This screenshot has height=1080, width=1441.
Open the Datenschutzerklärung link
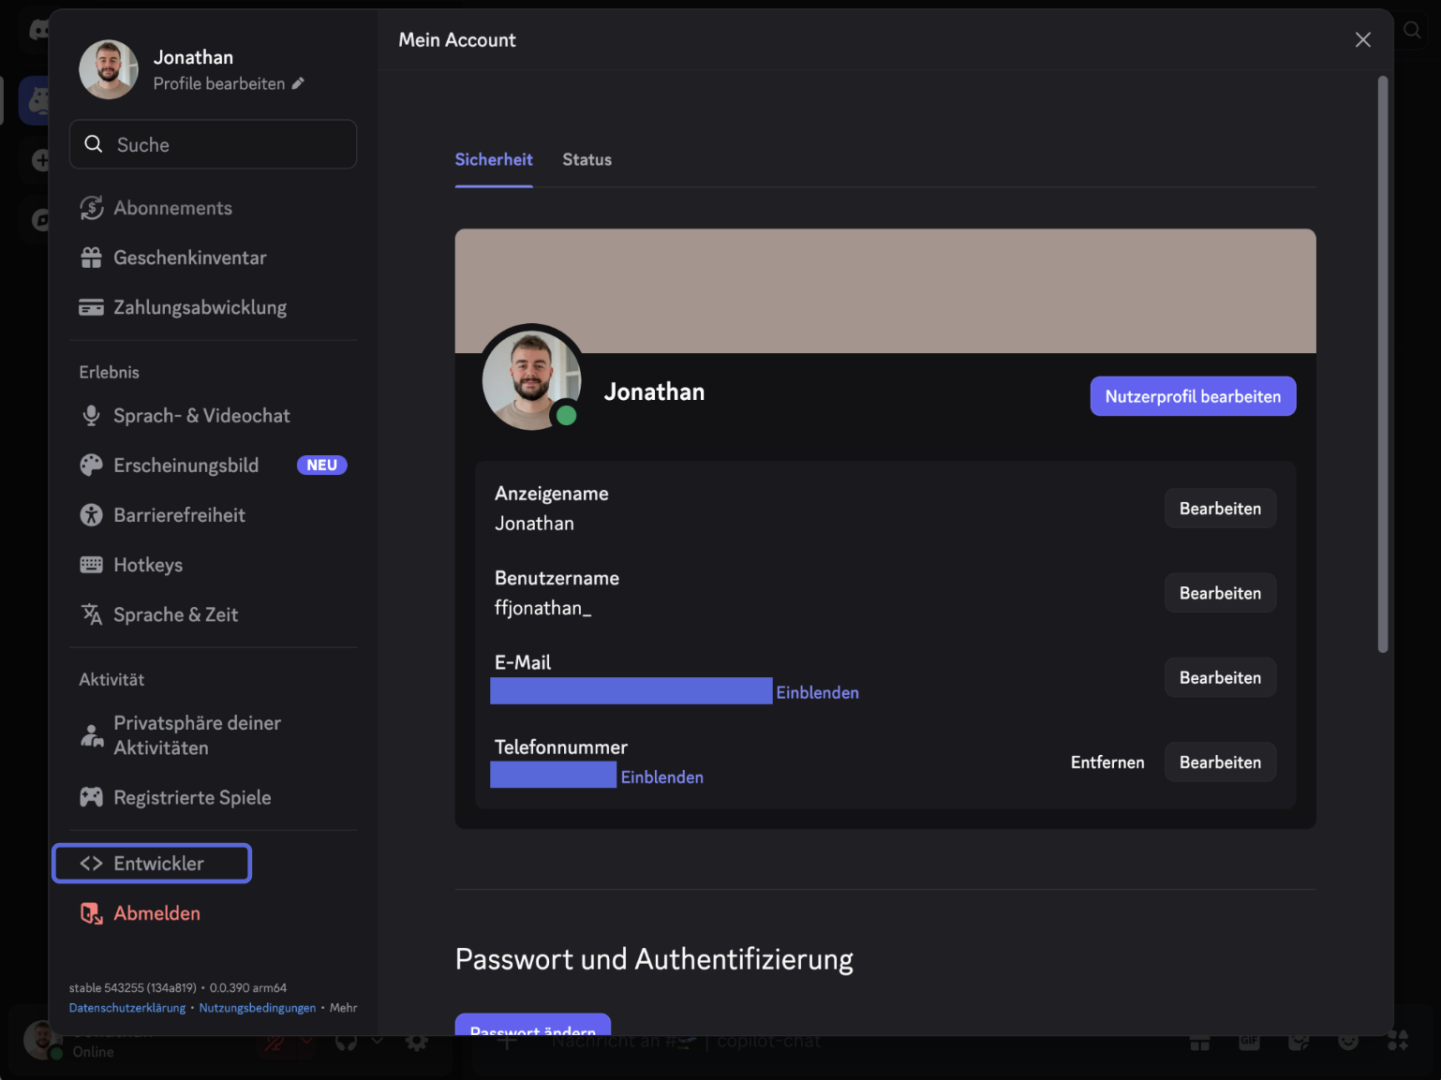coord(127,1008)
